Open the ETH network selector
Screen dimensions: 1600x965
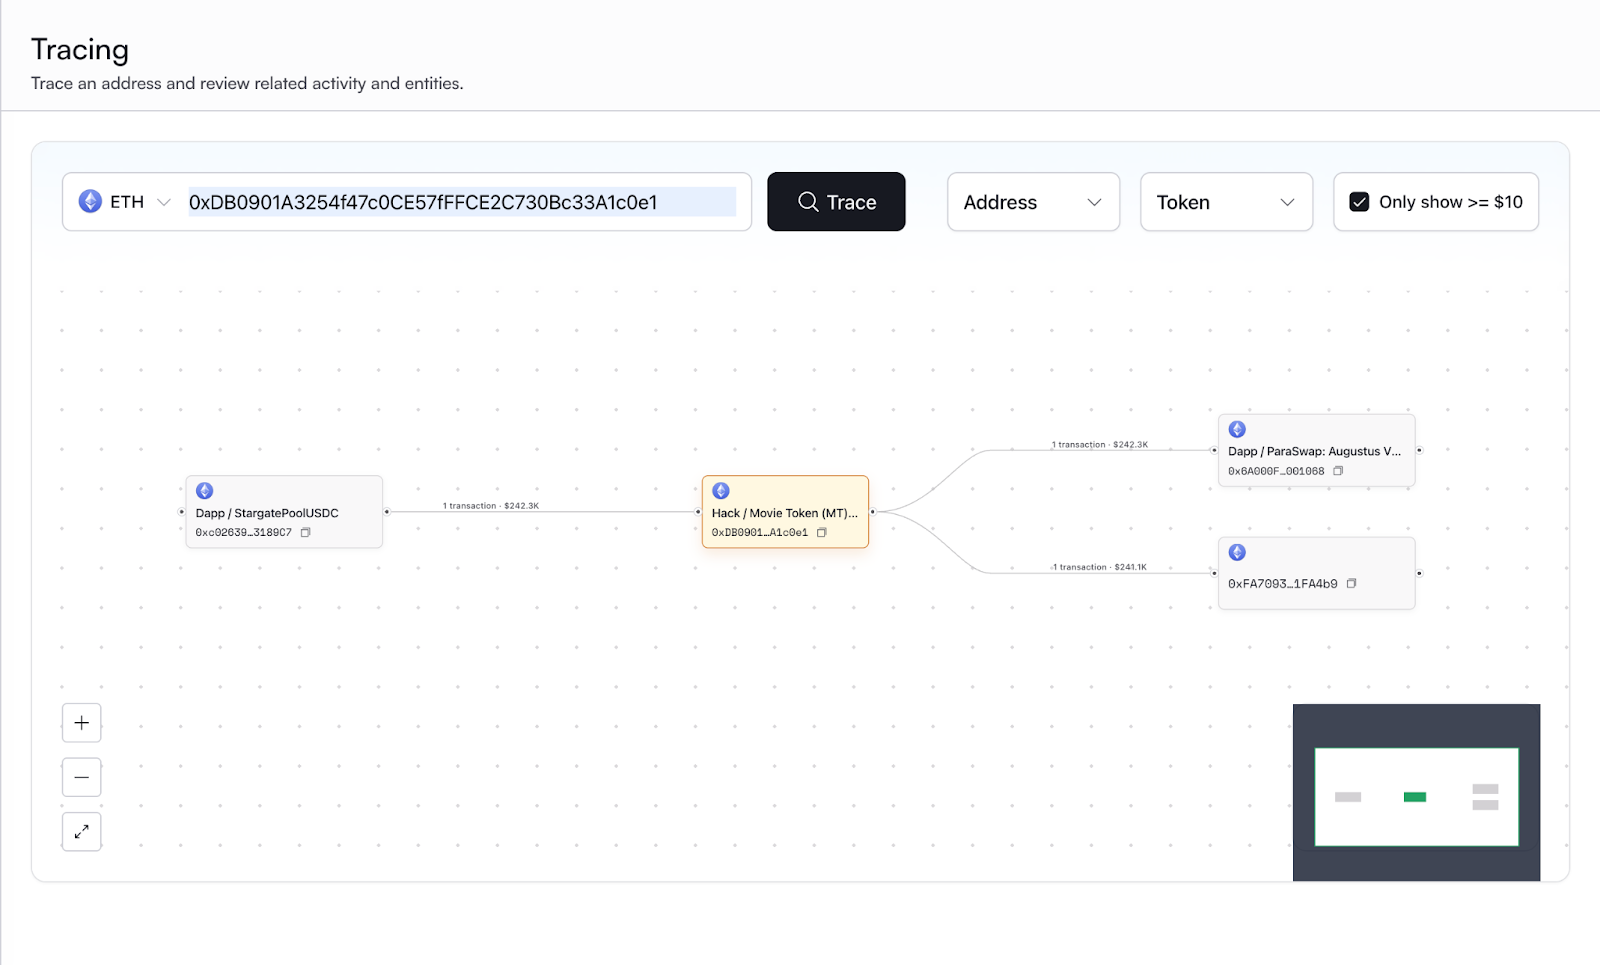click(125, 202)
